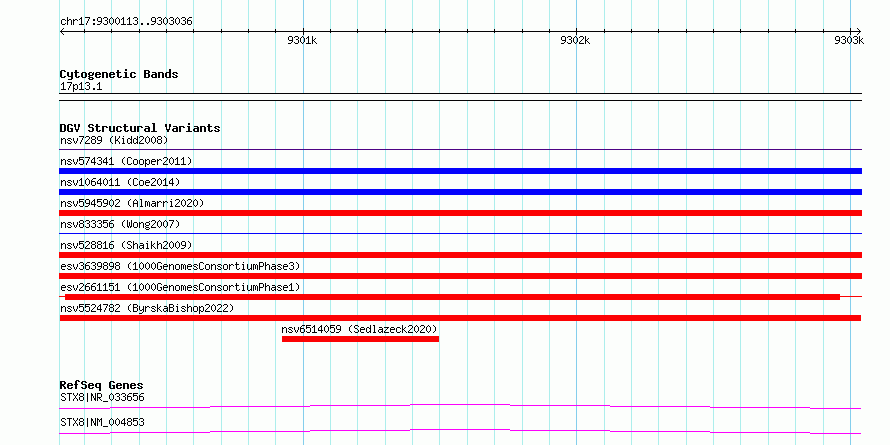Click the thin blue line under nsv833356
This screenshot has width=890, height=445.
tap(461, 233)
